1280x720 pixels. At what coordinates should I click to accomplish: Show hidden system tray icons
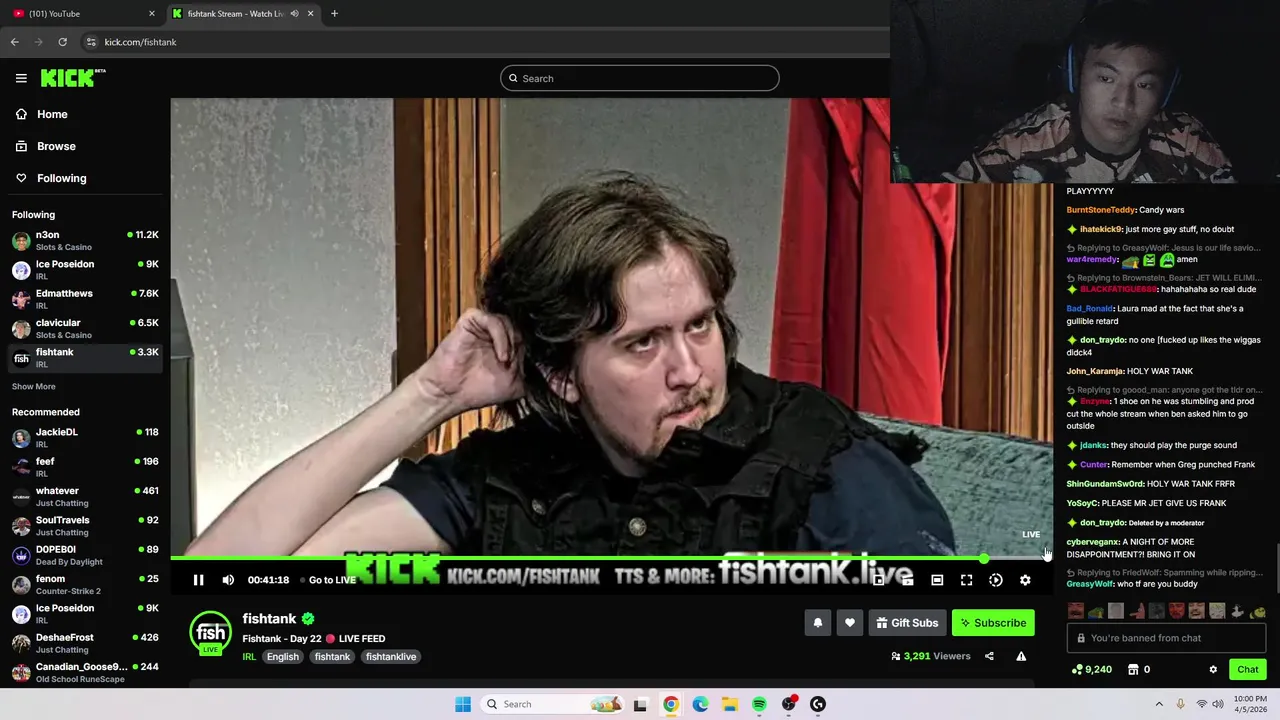pyautogui.click(x=1159, y=704)
